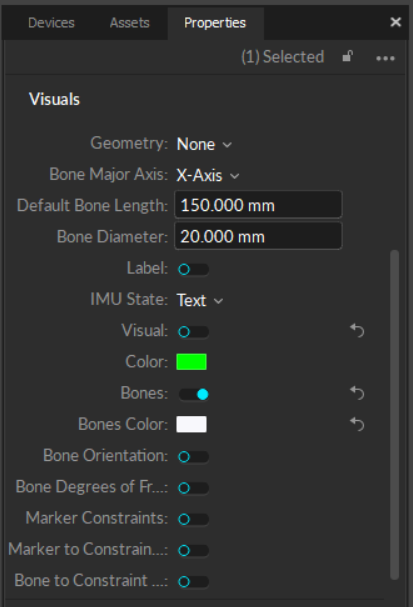Open the green Color swatch

tap(192, 362)
